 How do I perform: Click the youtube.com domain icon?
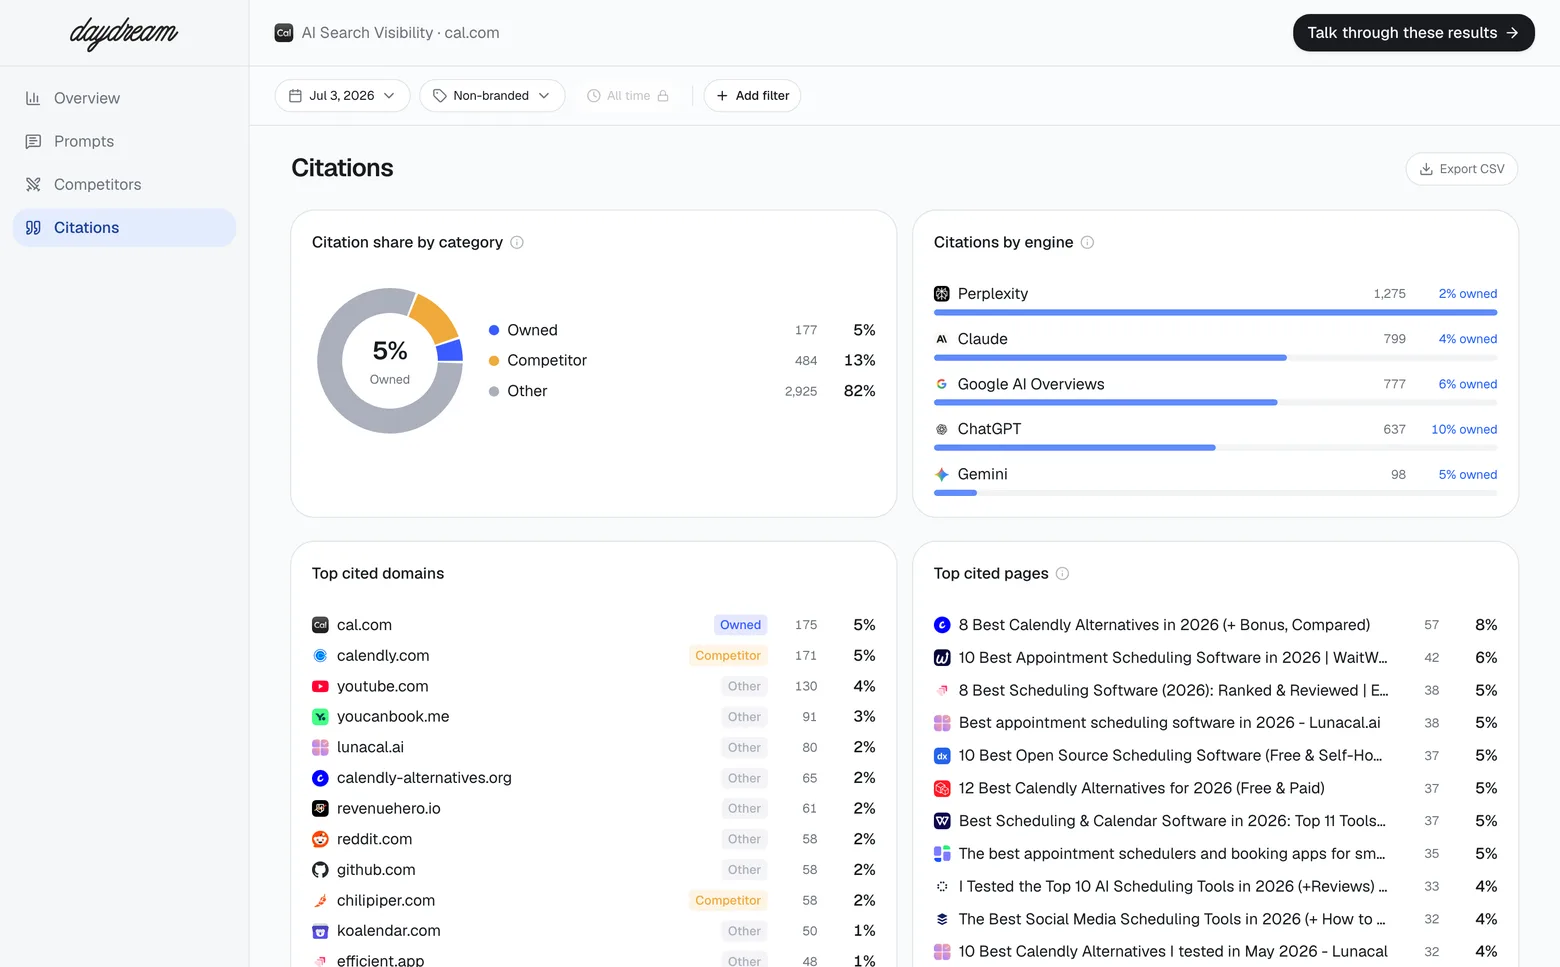[x=320, y=686]
